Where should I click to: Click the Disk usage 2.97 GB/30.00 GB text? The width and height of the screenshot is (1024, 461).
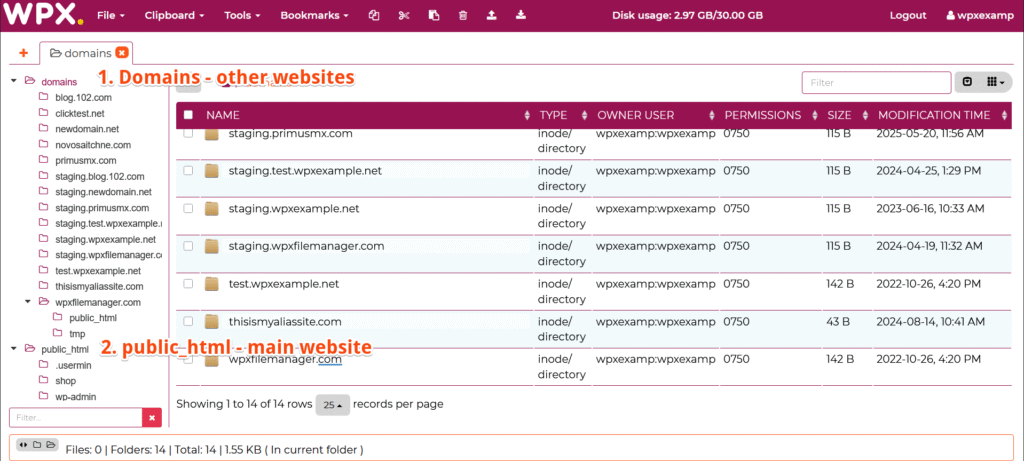pyautogui.click(x=687, y=16)
